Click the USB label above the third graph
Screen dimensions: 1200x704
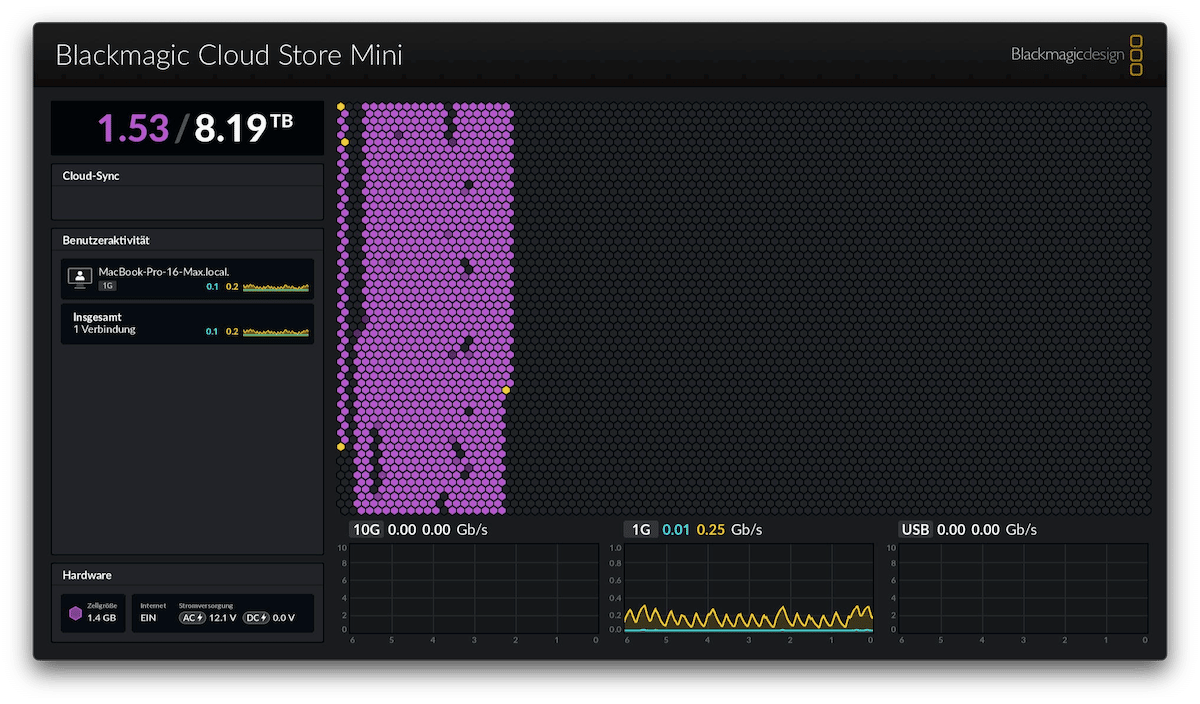(x=914, y=529)
